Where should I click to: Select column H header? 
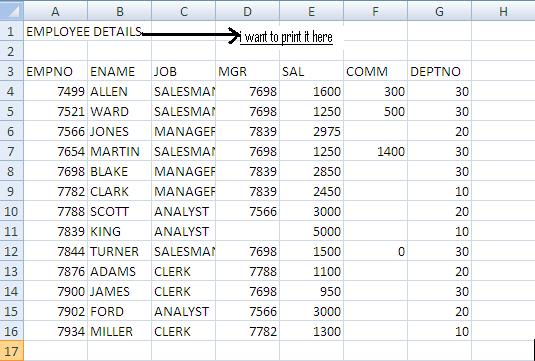503,11
